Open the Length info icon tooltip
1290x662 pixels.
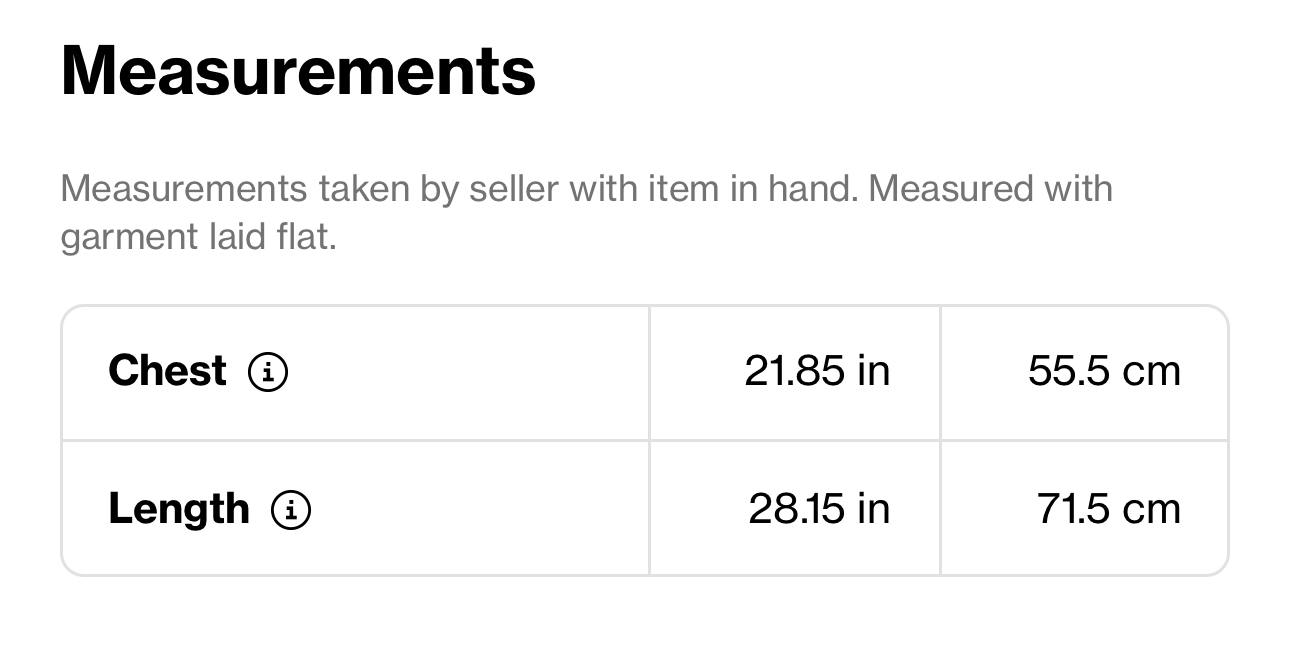click(x=291, y=510)
